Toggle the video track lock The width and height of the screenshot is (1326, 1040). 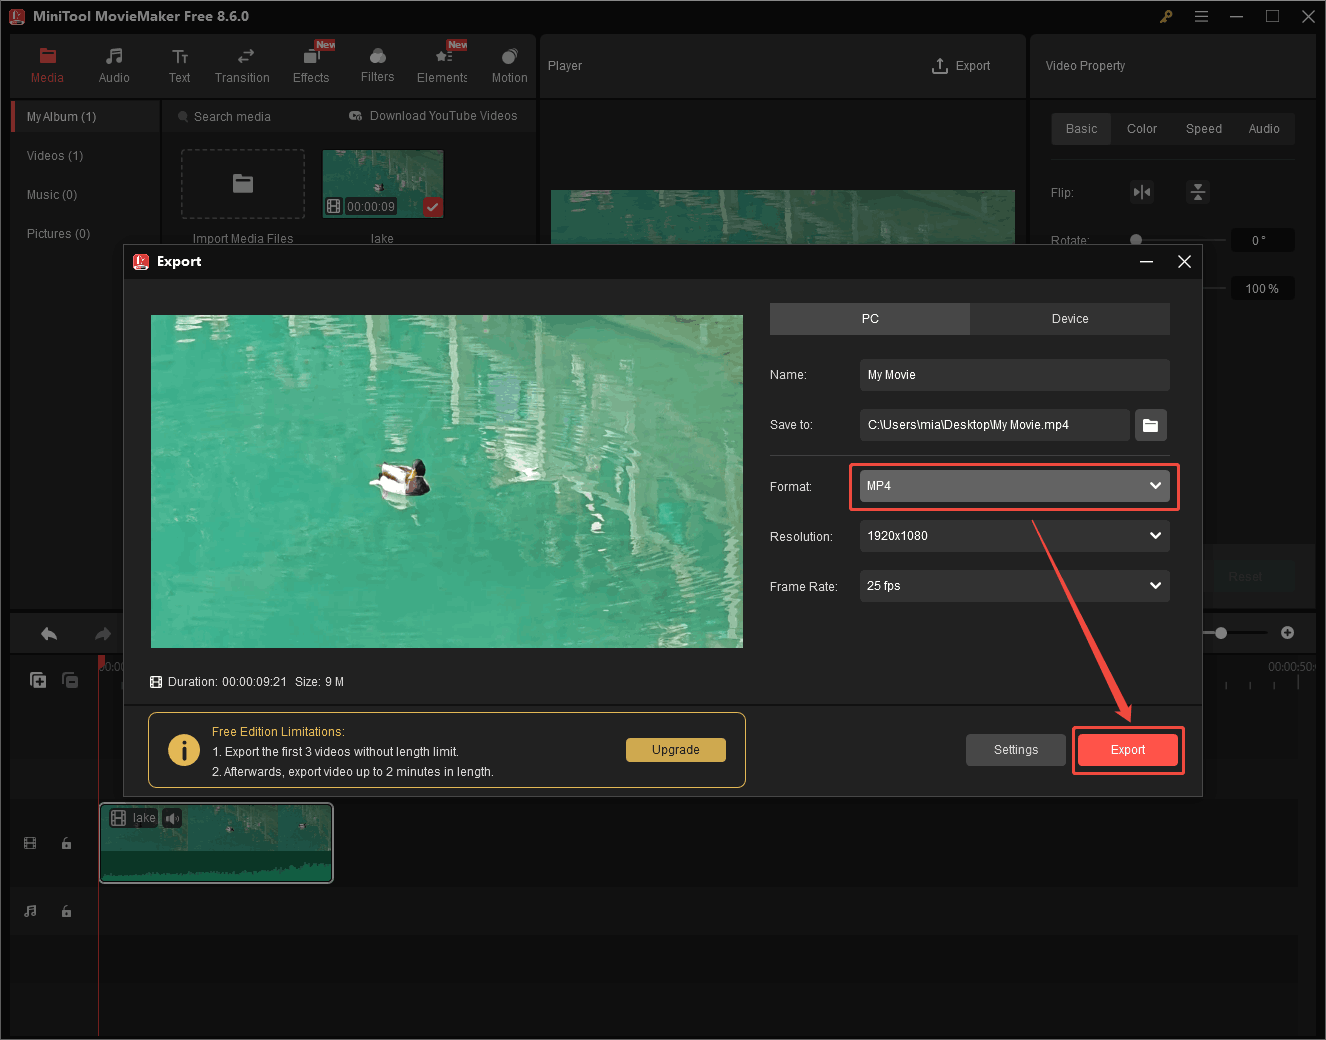[66, 843]
